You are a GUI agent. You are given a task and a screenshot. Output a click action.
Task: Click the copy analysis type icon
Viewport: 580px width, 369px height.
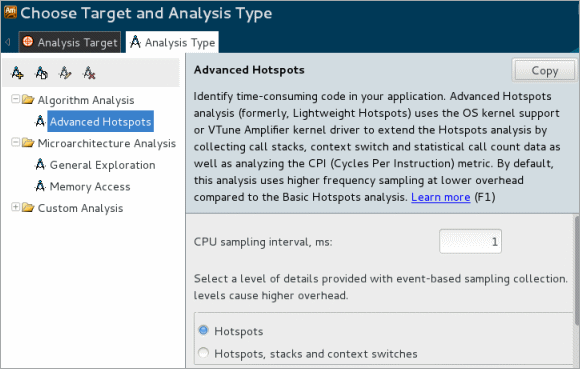pyautogui.click(x=41, y=73)
